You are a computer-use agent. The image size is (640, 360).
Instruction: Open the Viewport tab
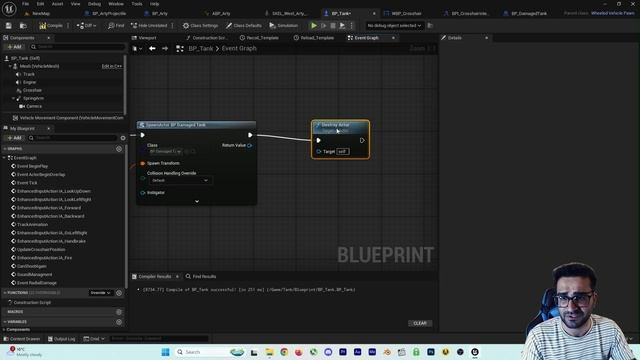tap(147, 38)
